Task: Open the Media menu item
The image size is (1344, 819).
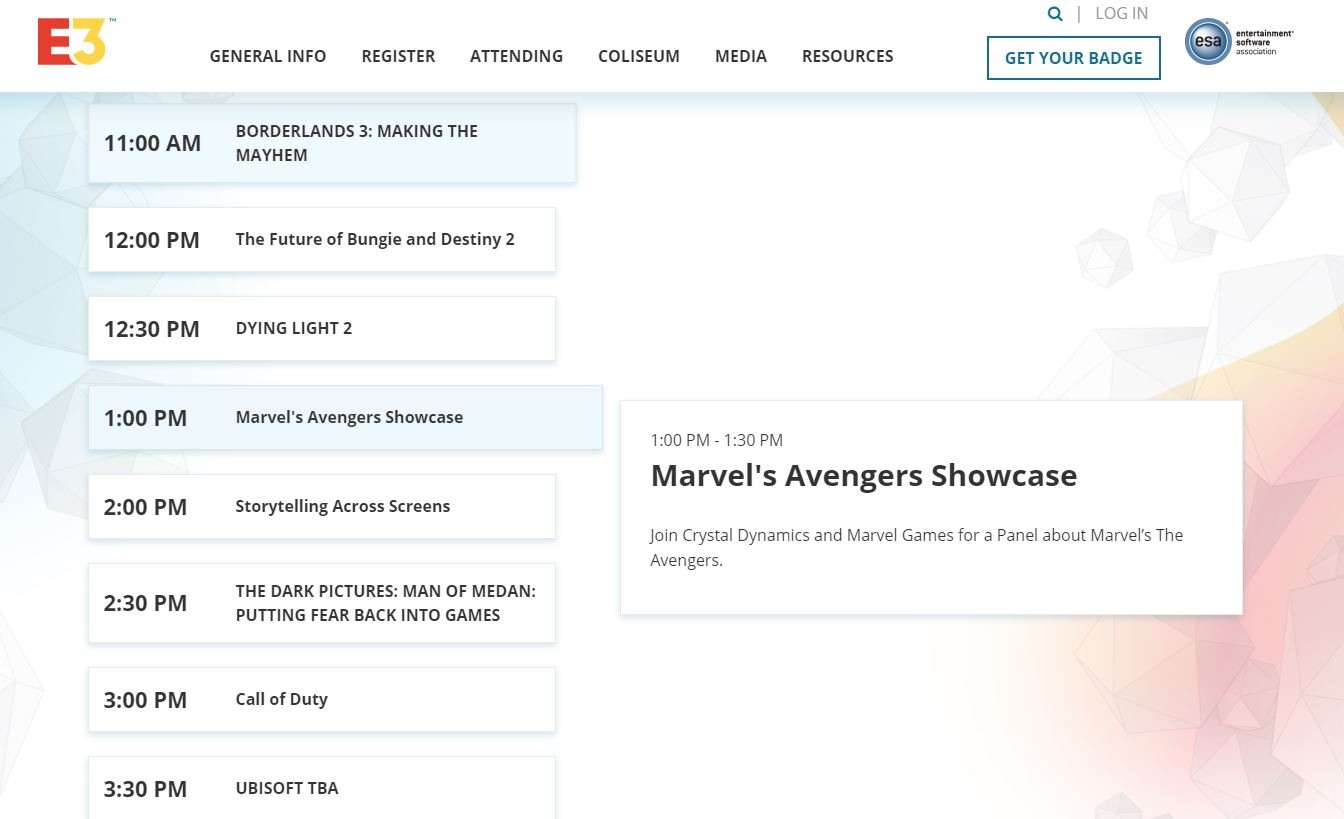Action: 740,56
